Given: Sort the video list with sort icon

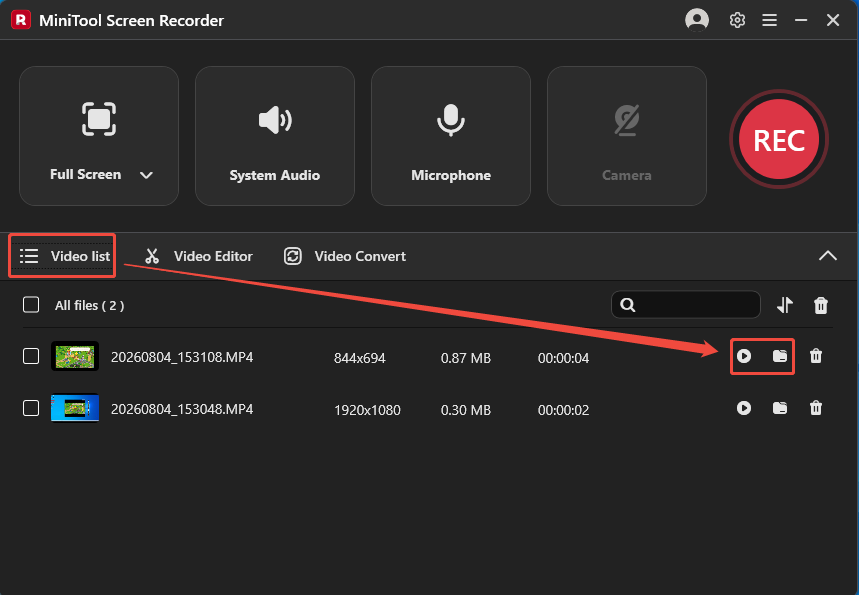Looking at the screenshot, I should click(785, 305).
